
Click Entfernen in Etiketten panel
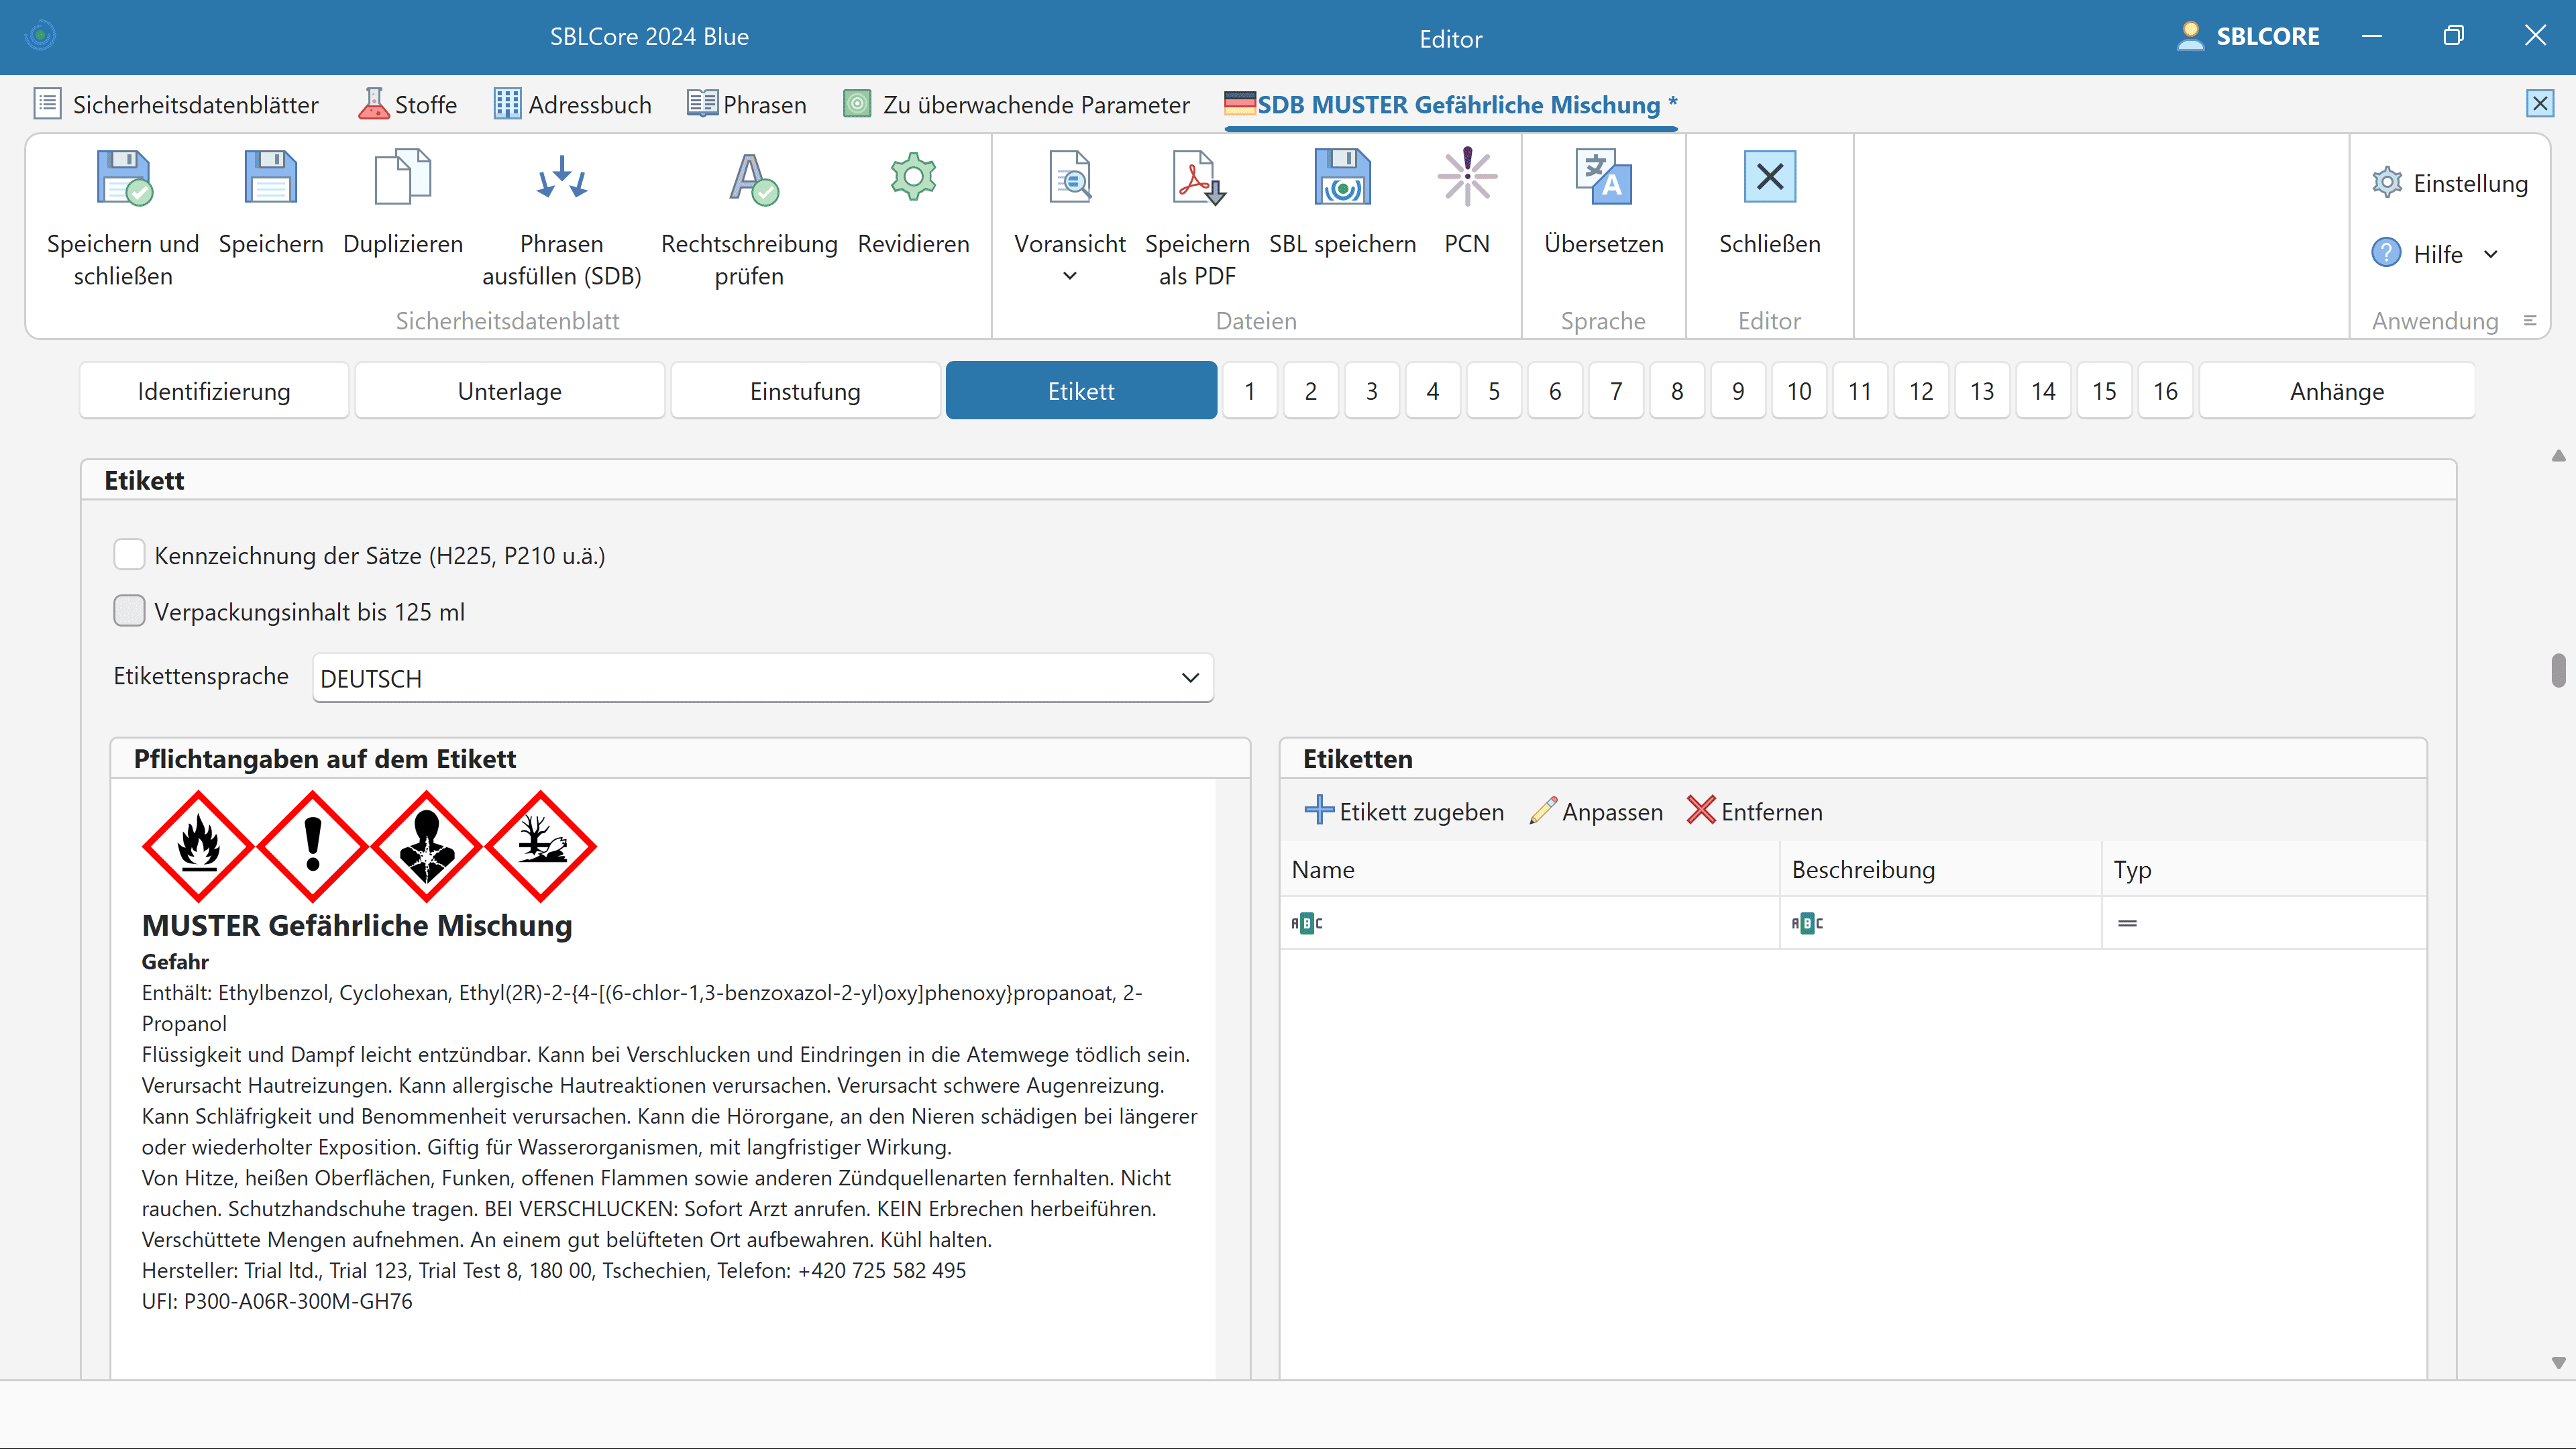point(1755,811)
